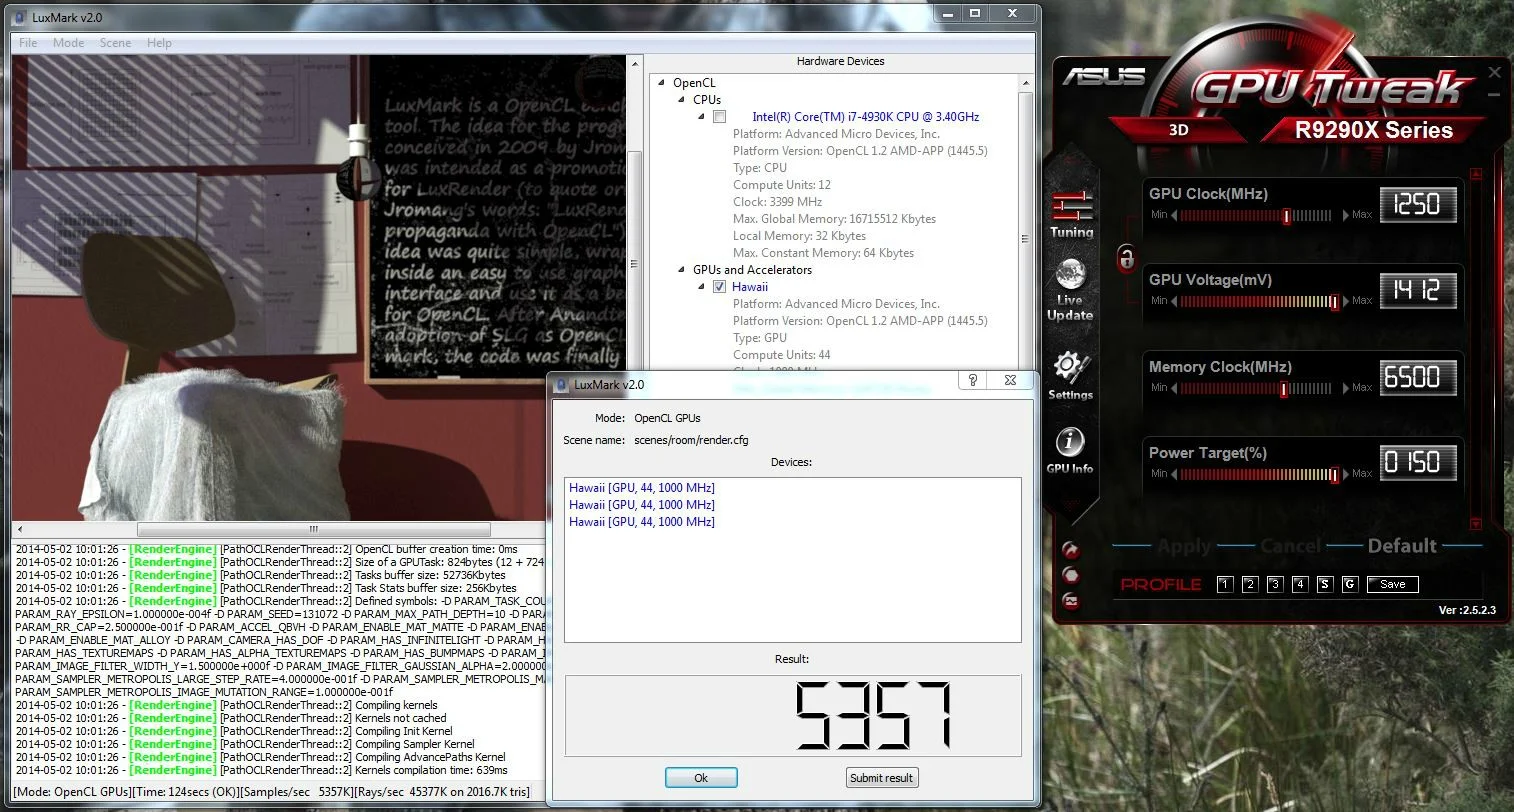Image resolution: width=1514 pixels, height=812 pixels.
Task: Click the monitor graph icon at bottom-left of GPU Tweak
Action: click(x=1071, y=600)
